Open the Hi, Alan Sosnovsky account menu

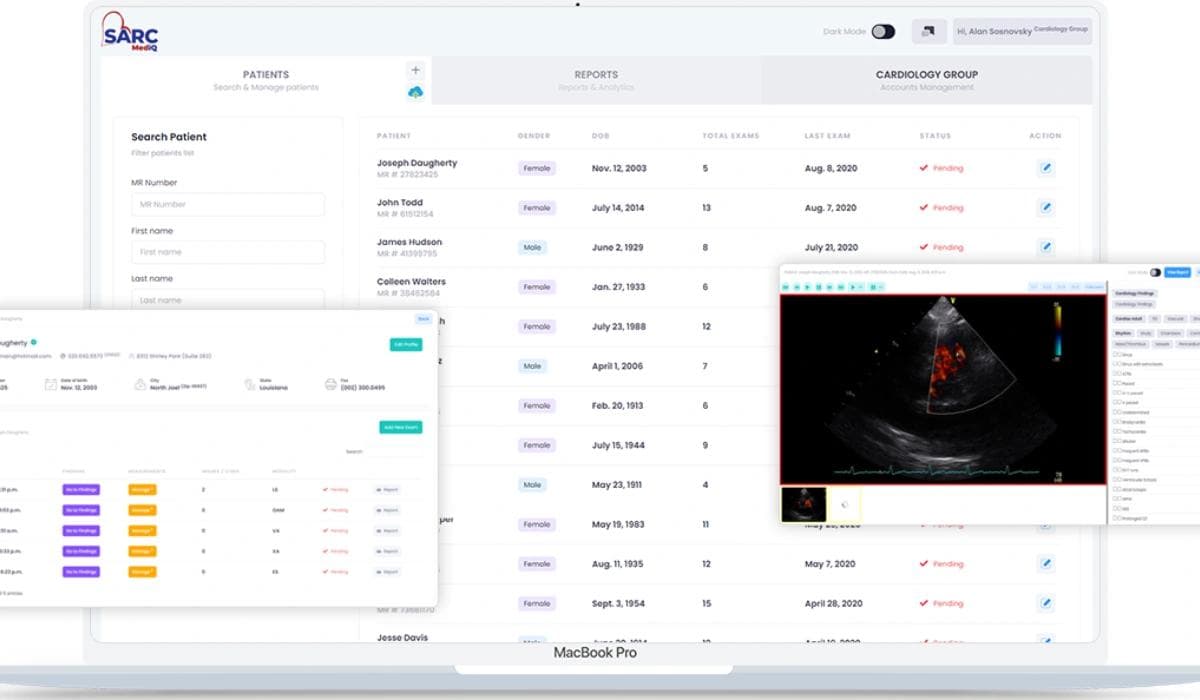1022,32
